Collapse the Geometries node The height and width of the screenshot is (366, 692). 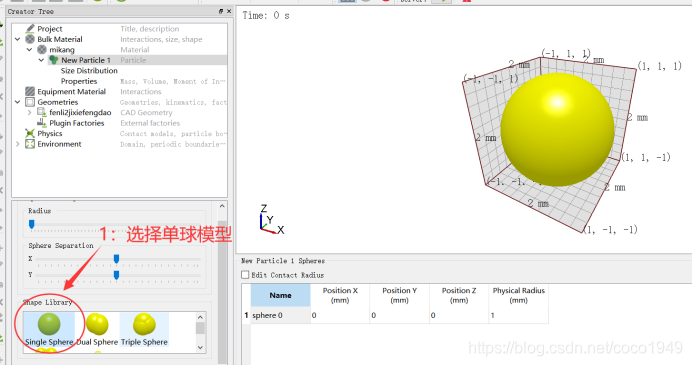coord(17,102)
